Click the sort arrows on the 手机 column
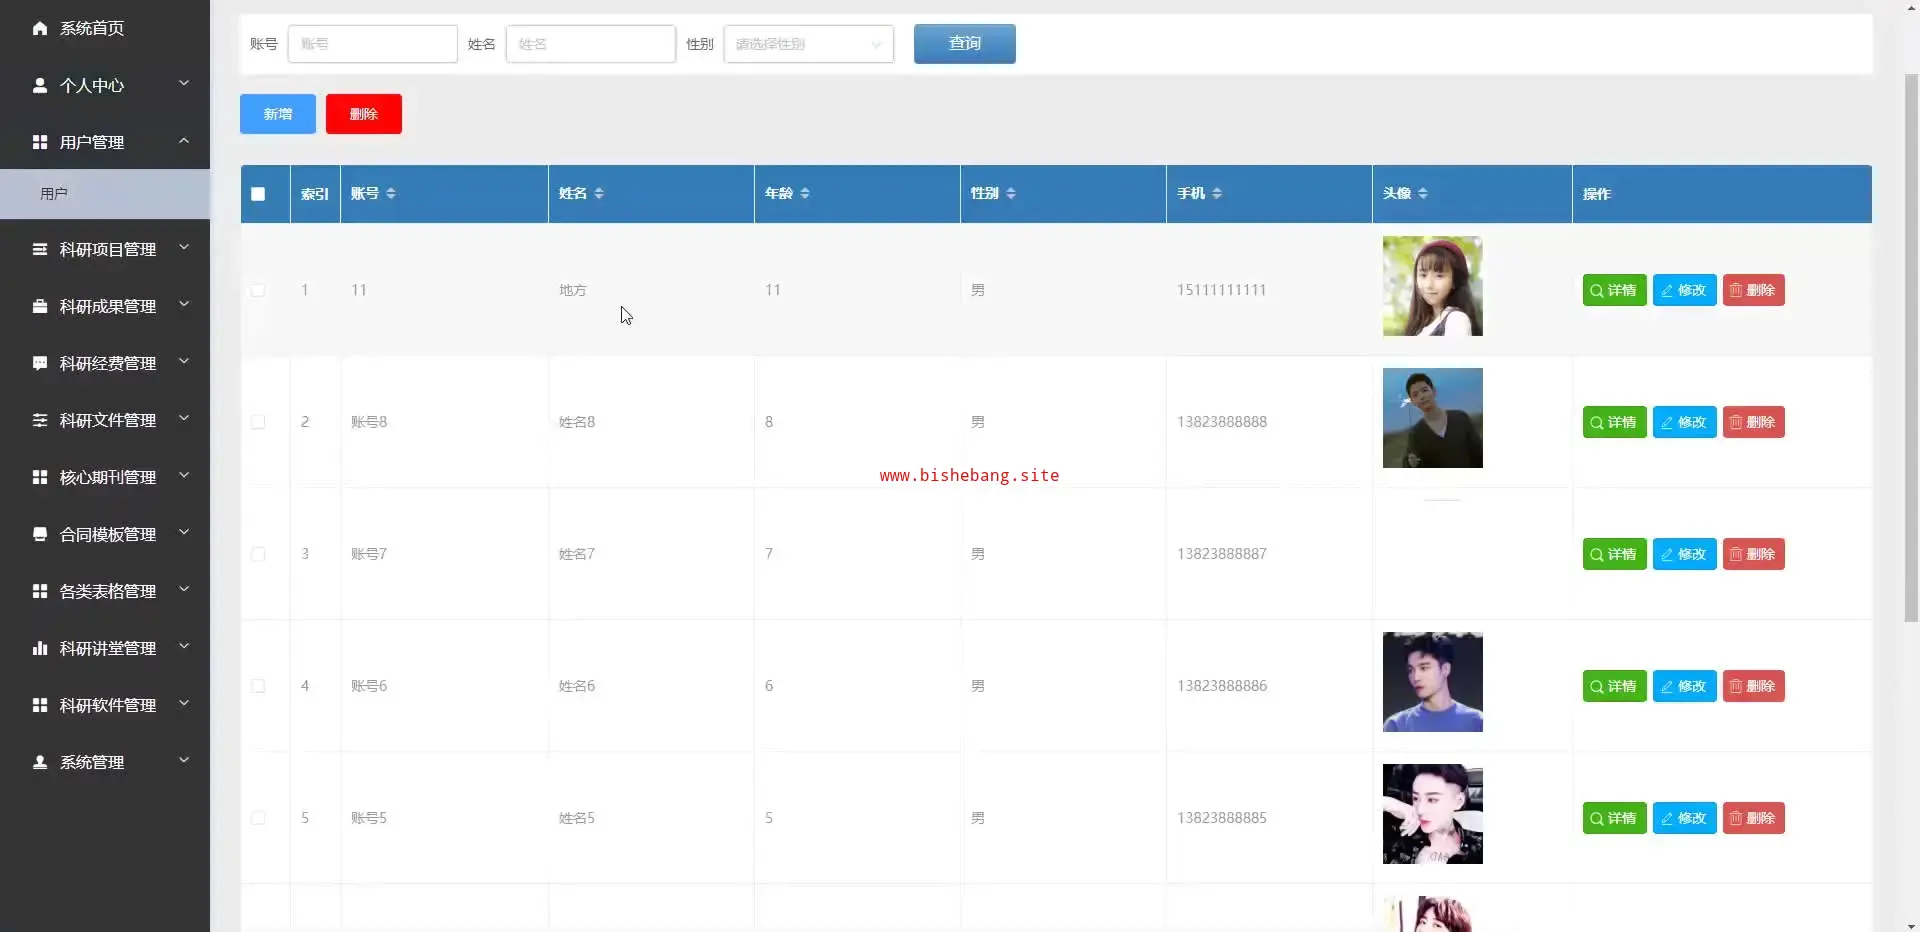Image resolution: width=1920 pixels, height=932 pixels. tap(1217, 193)
